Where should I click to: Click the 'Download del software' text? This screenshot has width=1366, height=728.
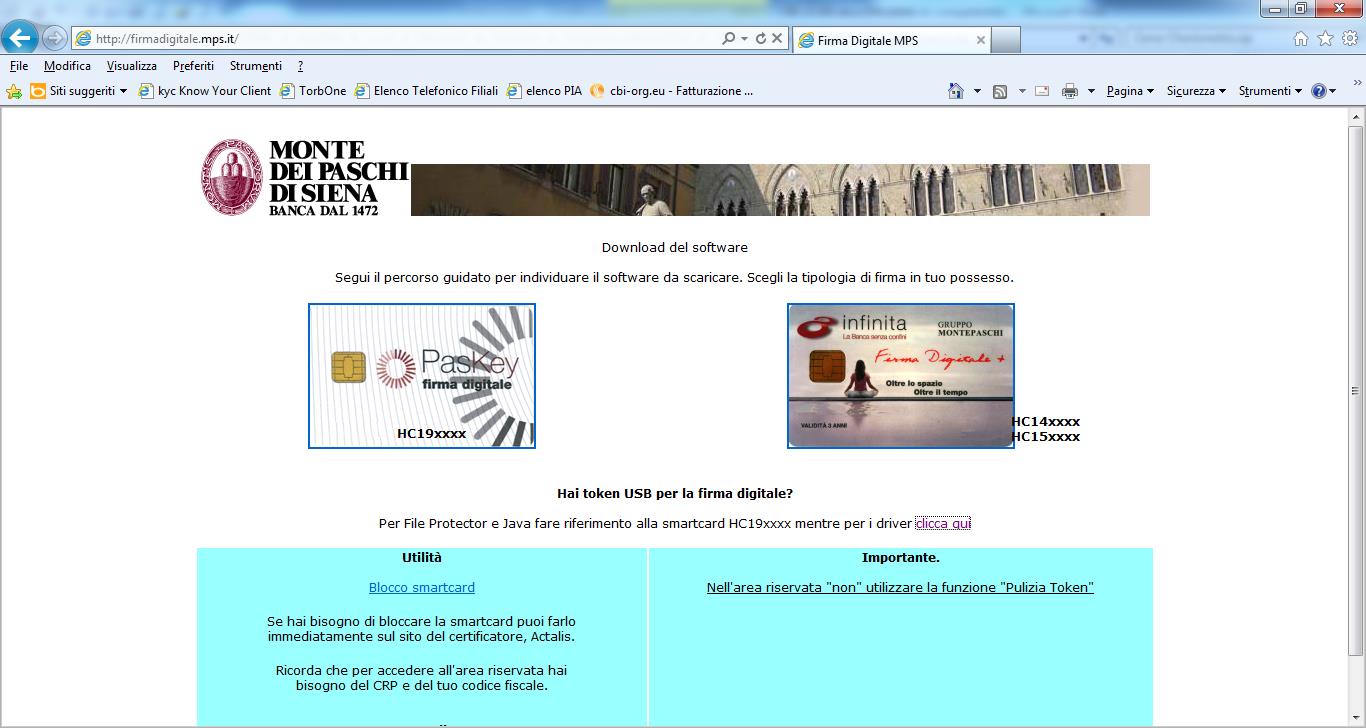pos(675,247)
